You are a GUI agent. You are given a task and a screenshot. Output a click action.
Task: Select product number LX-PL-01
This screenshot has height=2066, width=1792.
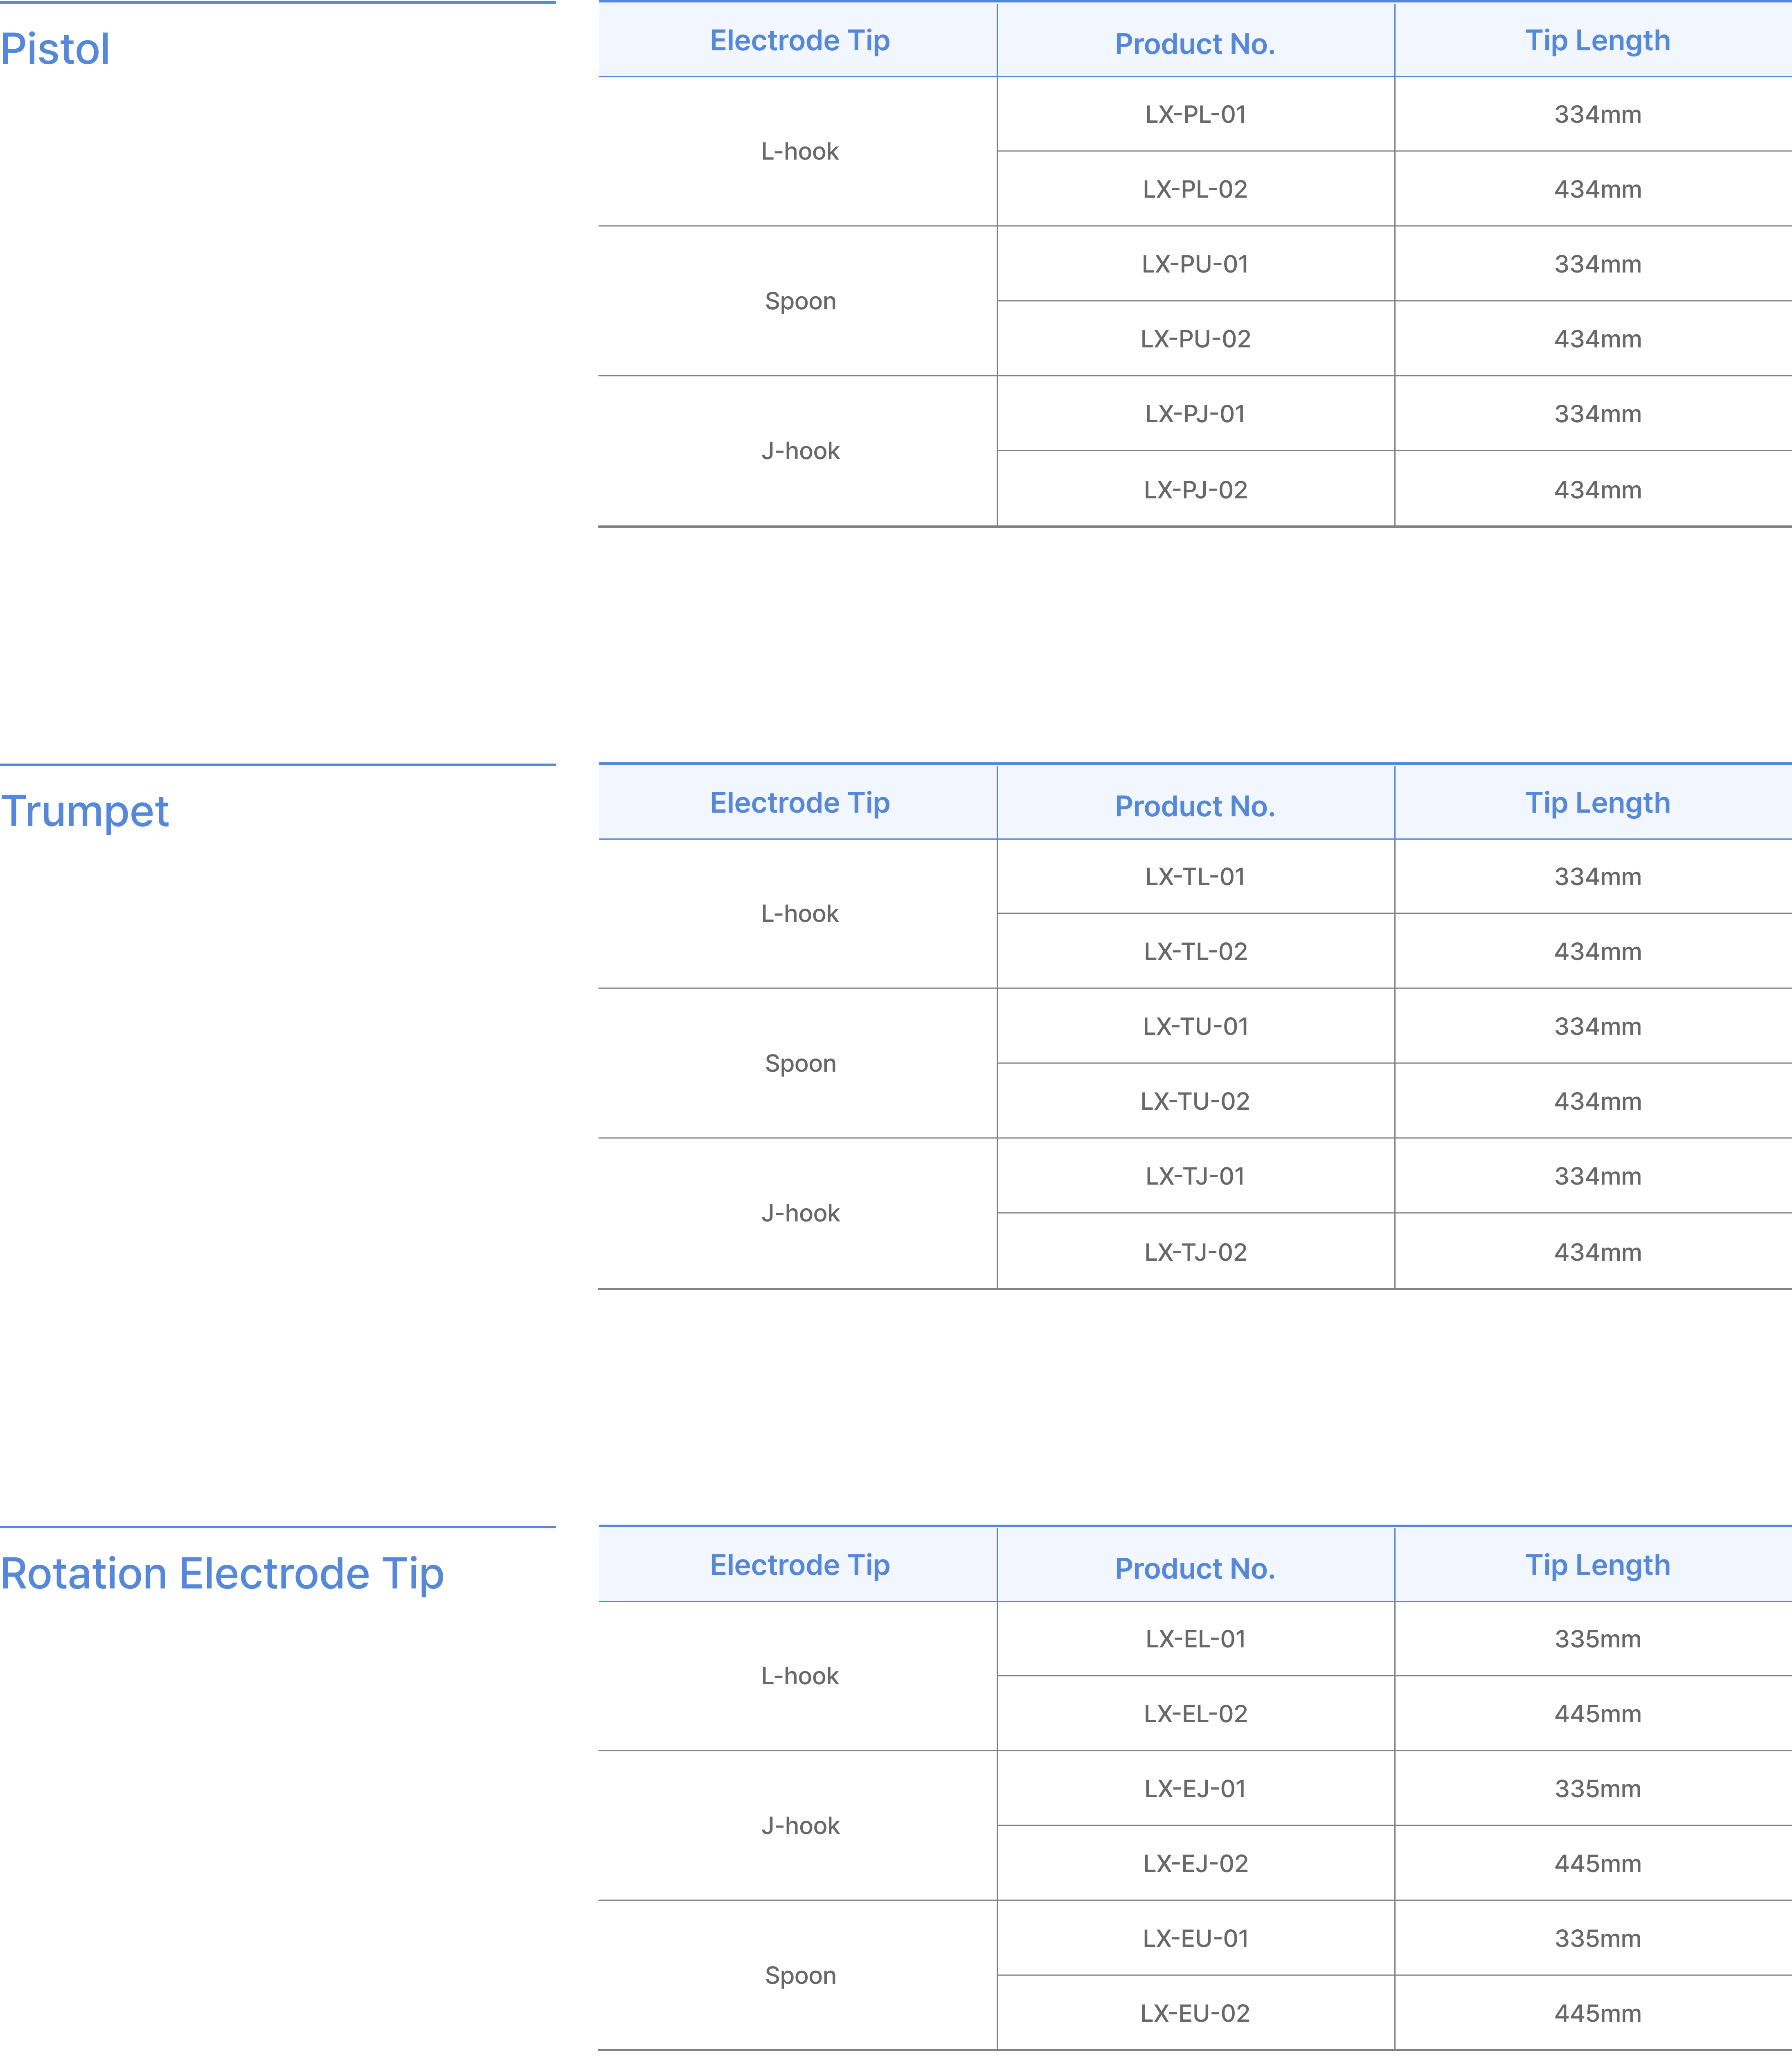click(1195, 114)
